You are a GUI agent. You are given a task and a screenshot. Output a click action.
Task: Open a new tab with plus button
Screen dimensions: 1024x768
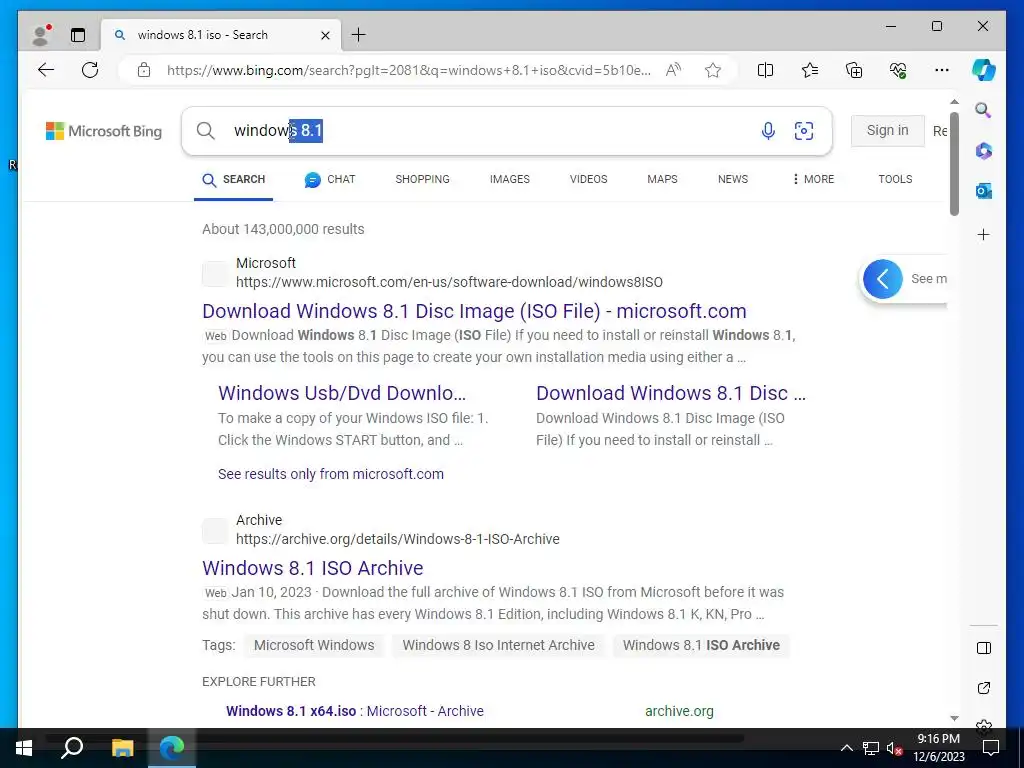pyautogui.click(x=359, y=35)
